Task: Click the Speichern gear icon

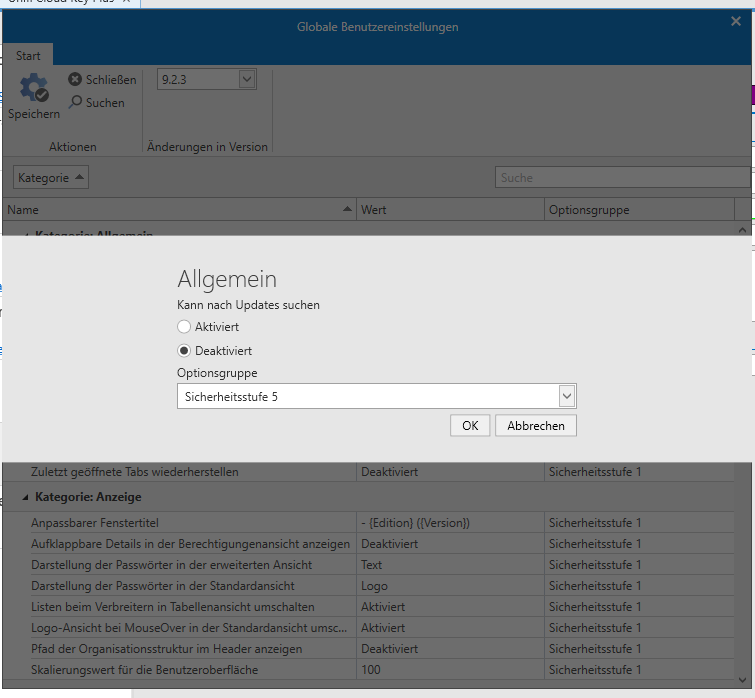Action: [33, 88]
